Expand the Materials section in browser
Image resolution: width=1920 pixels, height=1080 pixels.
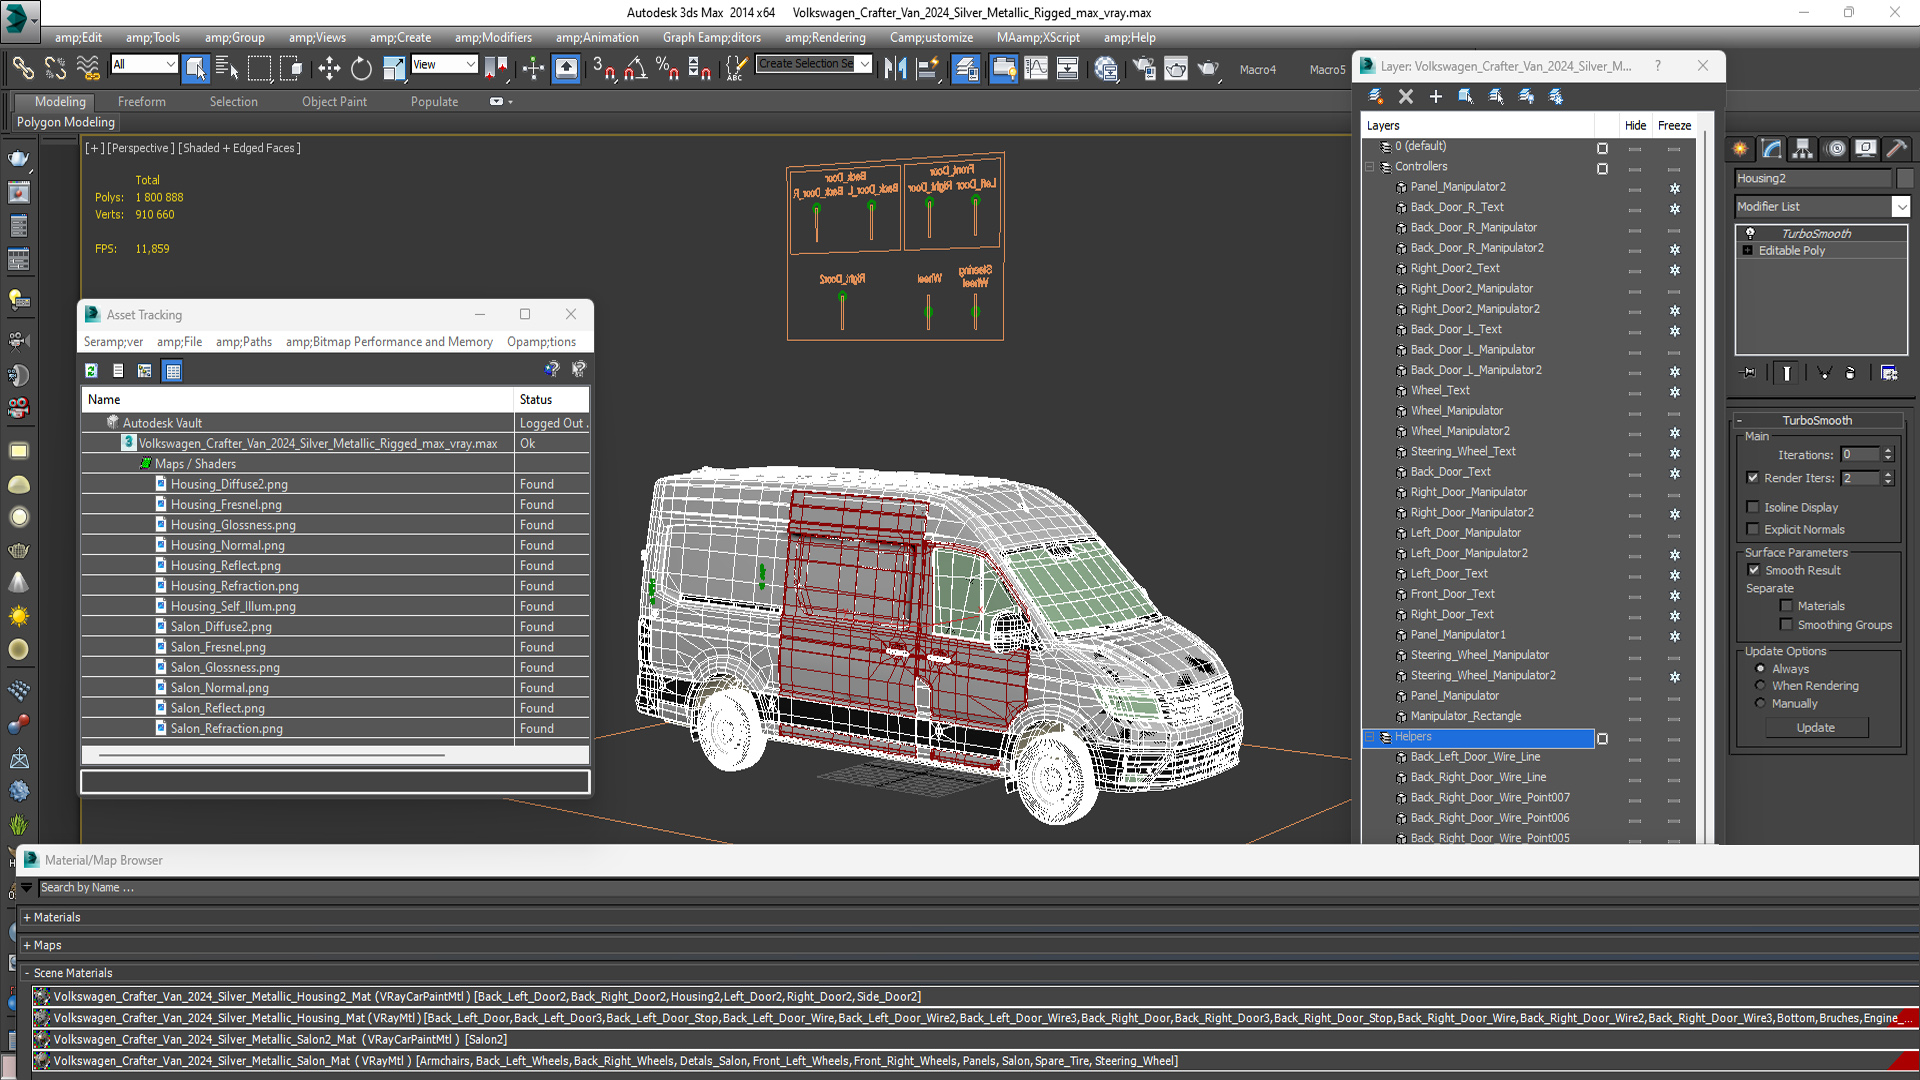tap(27, 917)
